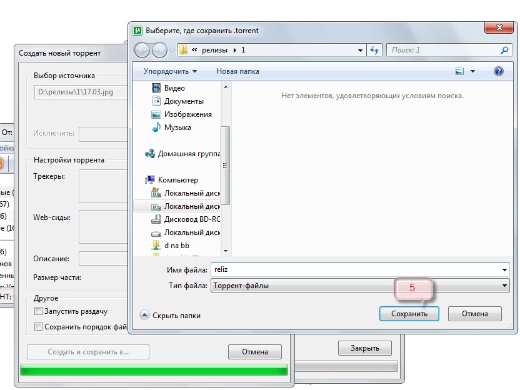
Task: Click the Новая папка button
Action: 238,71
